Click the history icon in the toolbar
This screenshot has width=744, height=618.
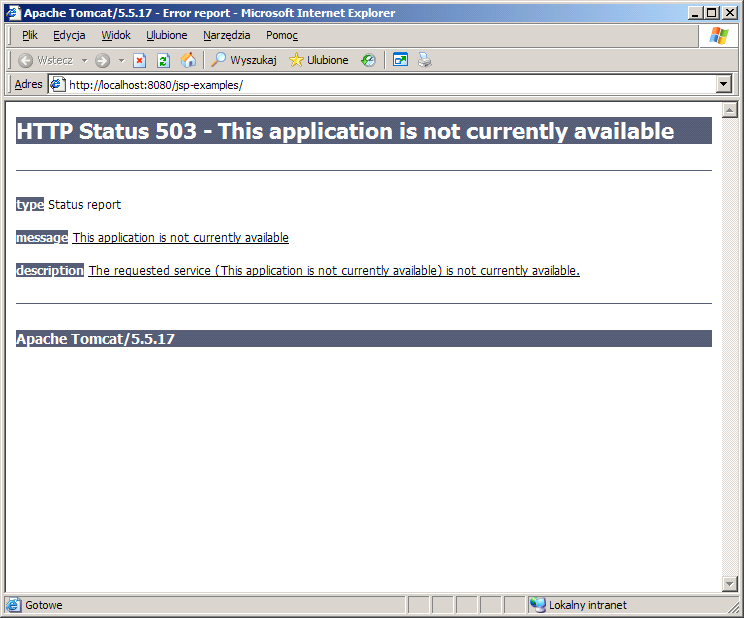(x=368, y=60)
